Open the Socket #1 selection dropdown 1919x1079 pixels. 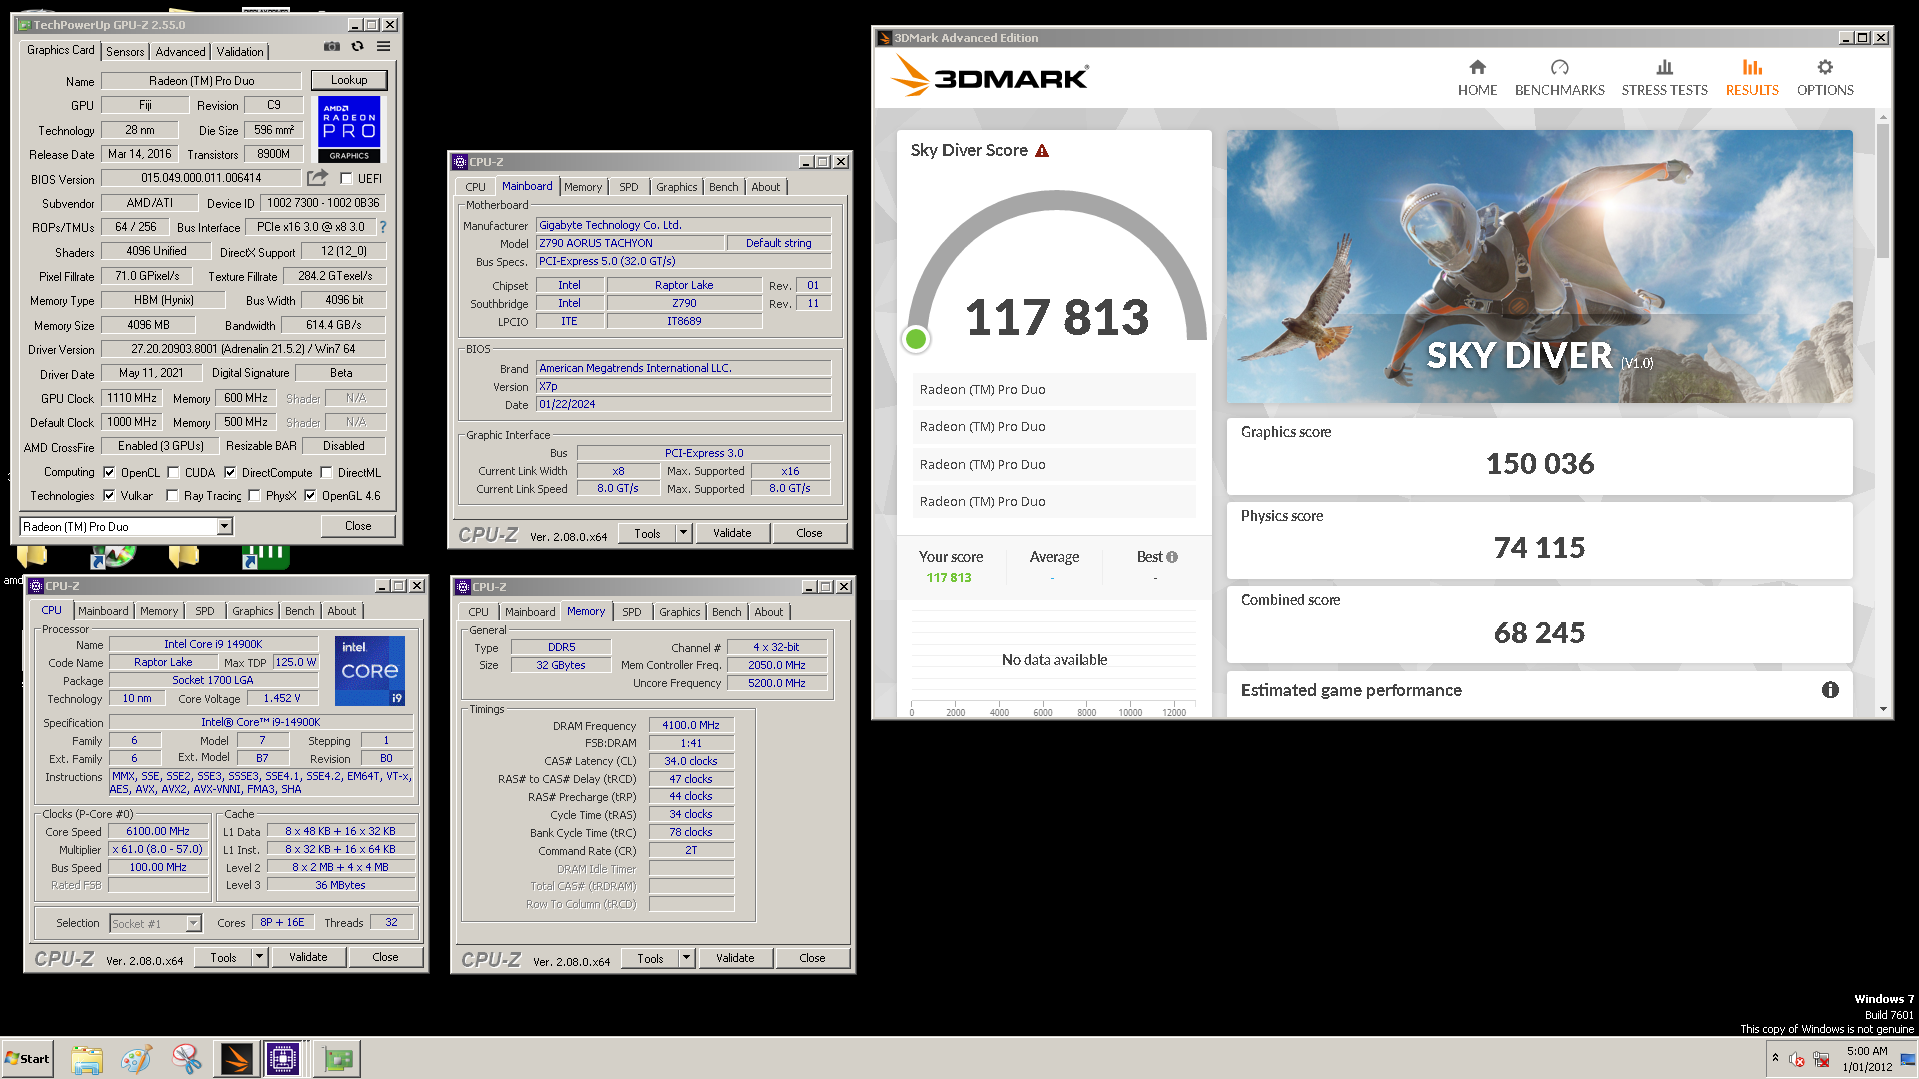click(193, 924)
